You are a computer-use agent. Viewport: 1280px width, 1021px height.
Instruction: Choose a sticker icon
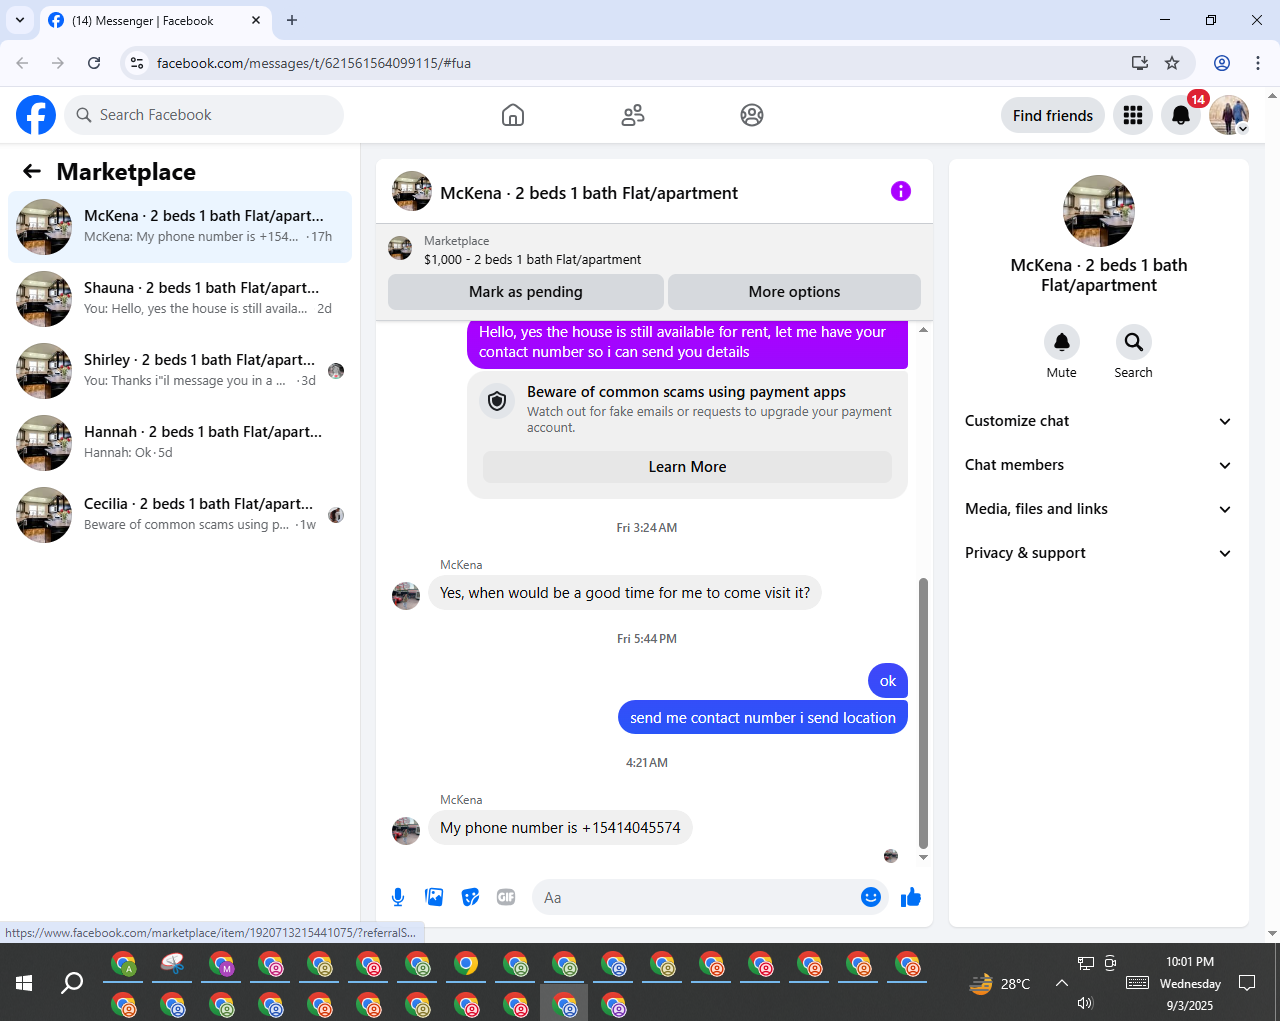(x=470, y=897)
